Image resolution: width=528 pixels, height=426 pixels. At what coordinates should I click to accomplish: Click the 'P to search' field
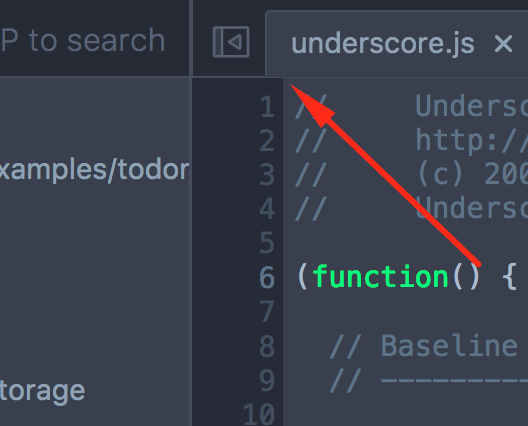pos(82,40)
